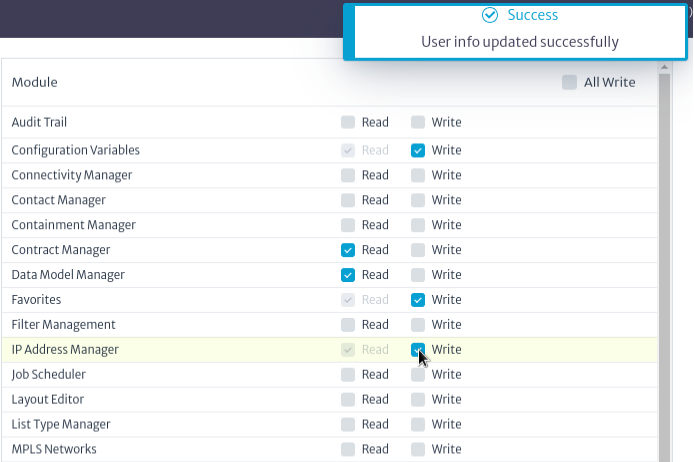
Task: Enable the All Write checkbox
Action: coord(569,82)
